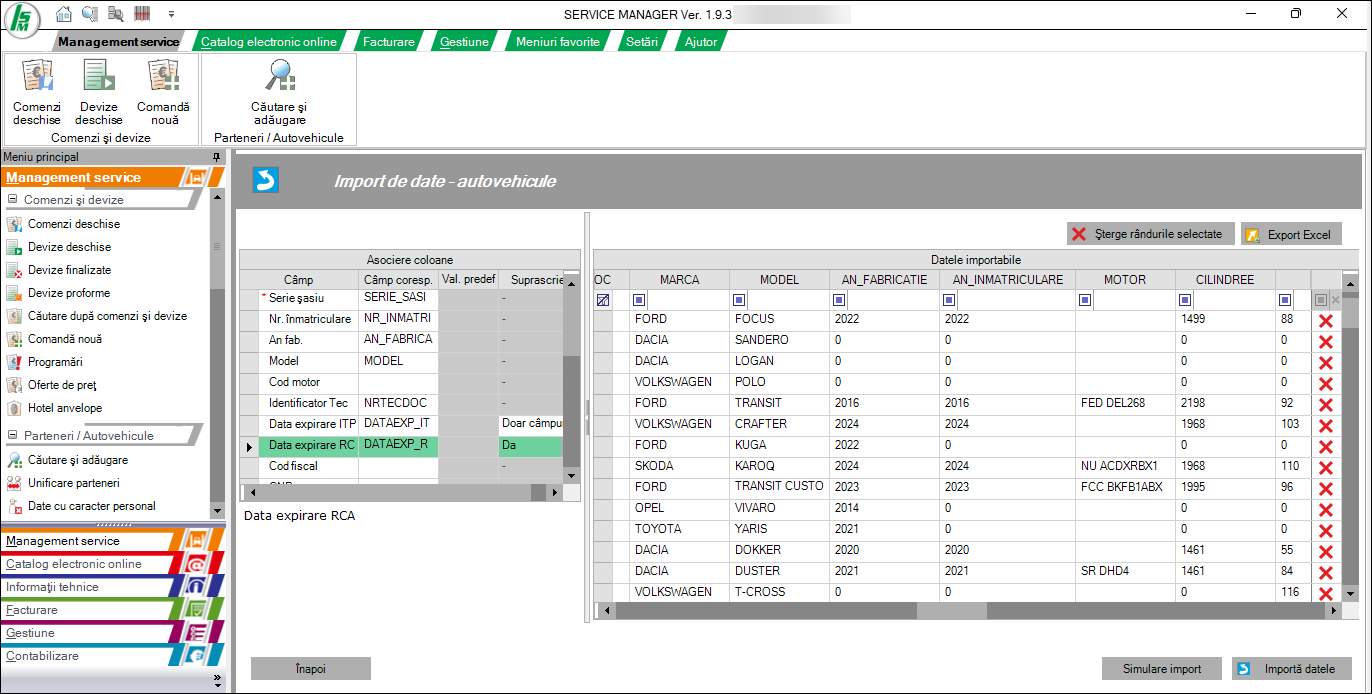Click the blue back arrow beside Import de date
The image size is (1372, 694).
point(266,180)
